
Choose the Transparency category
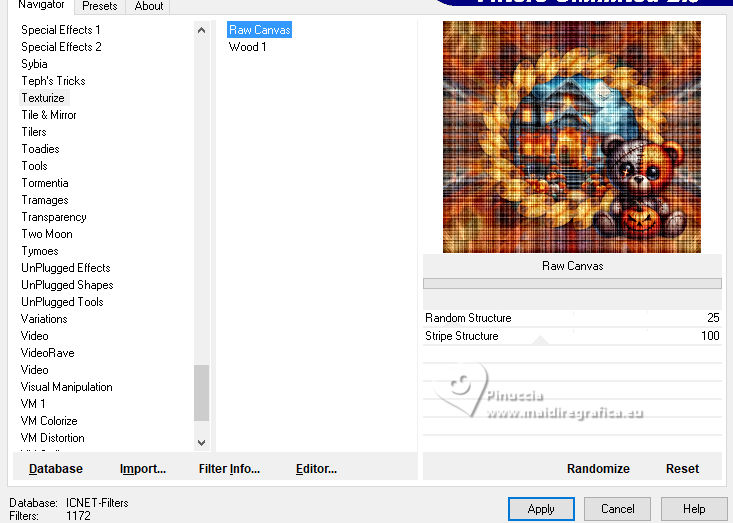[x=54, y=217]
